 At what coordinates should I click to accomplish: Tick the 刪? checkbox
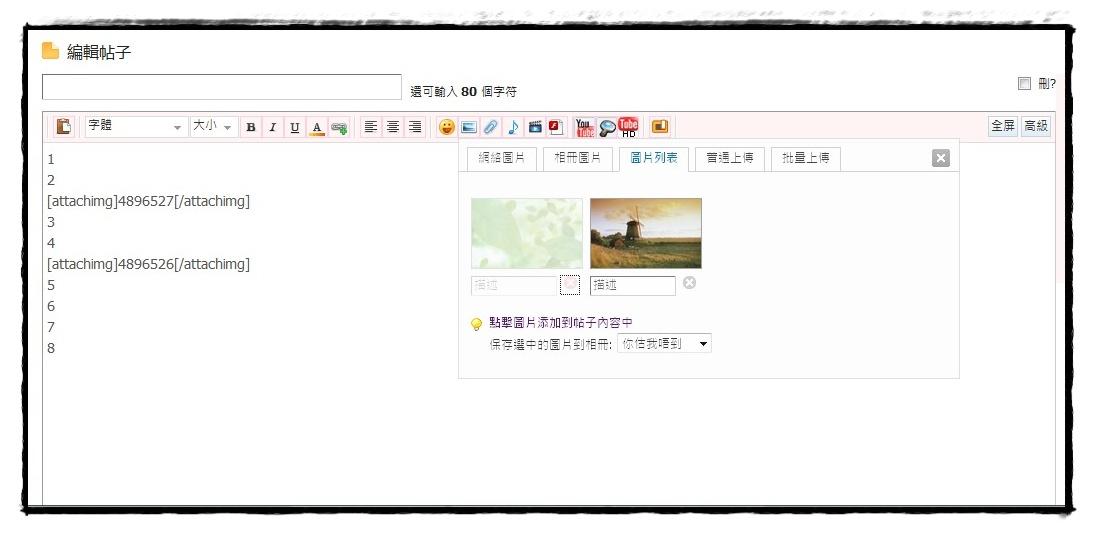click(x=1024, y=84)
